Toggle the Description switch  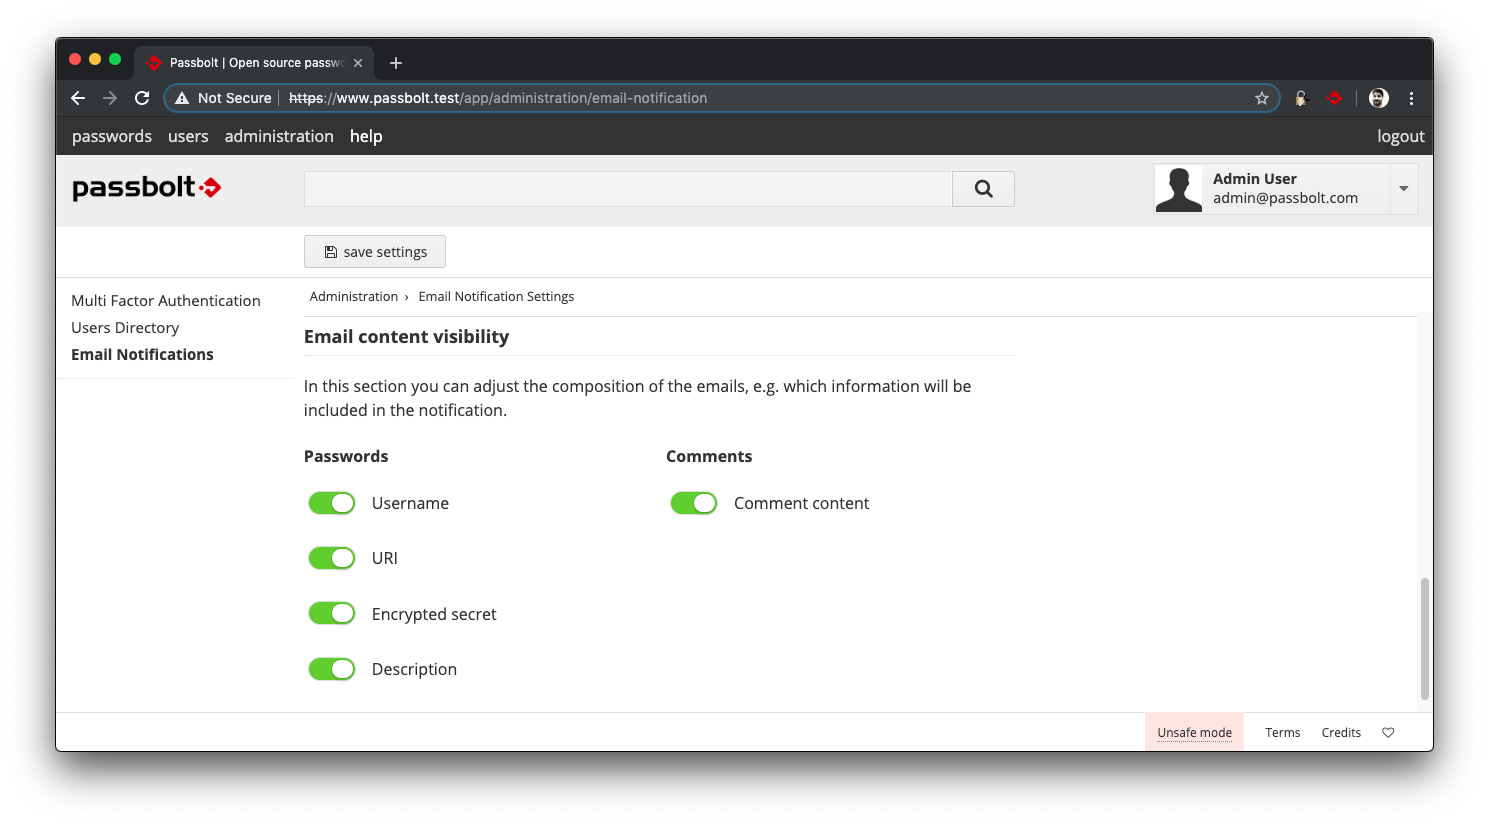click(x=332, y=669)
